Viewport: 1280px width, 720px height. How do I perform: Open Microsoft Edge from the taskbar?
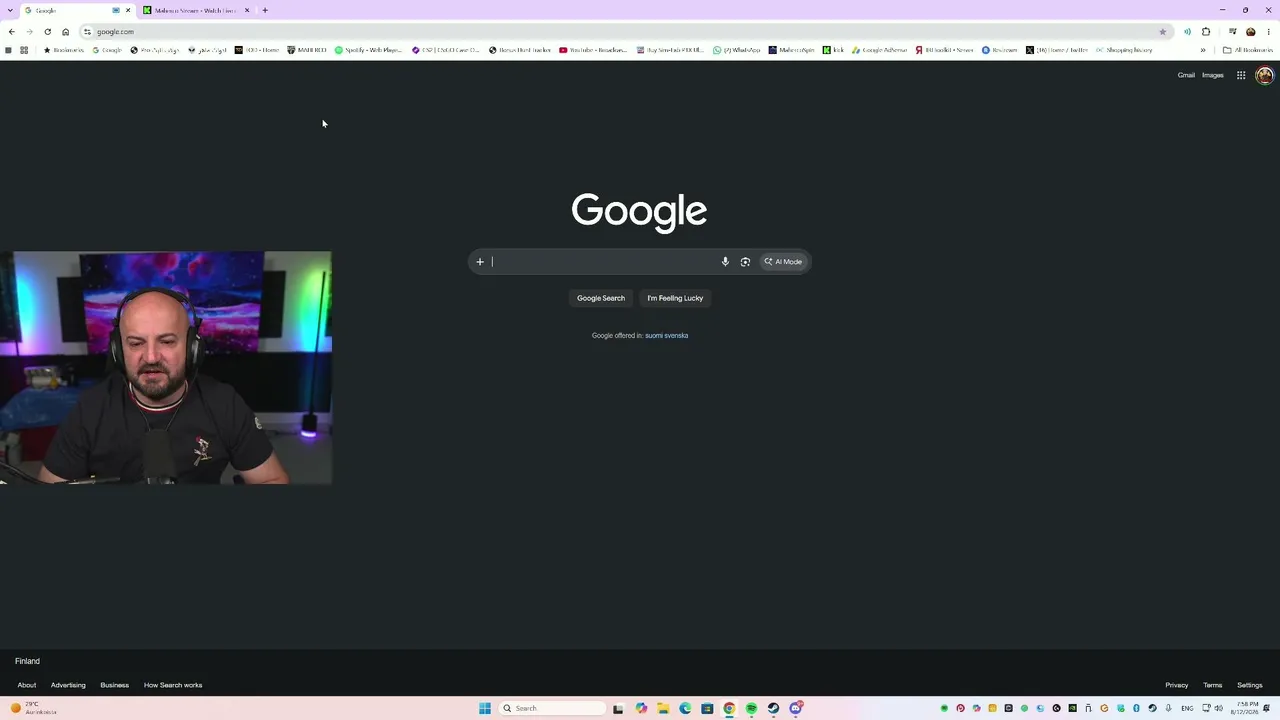(685, 708)
